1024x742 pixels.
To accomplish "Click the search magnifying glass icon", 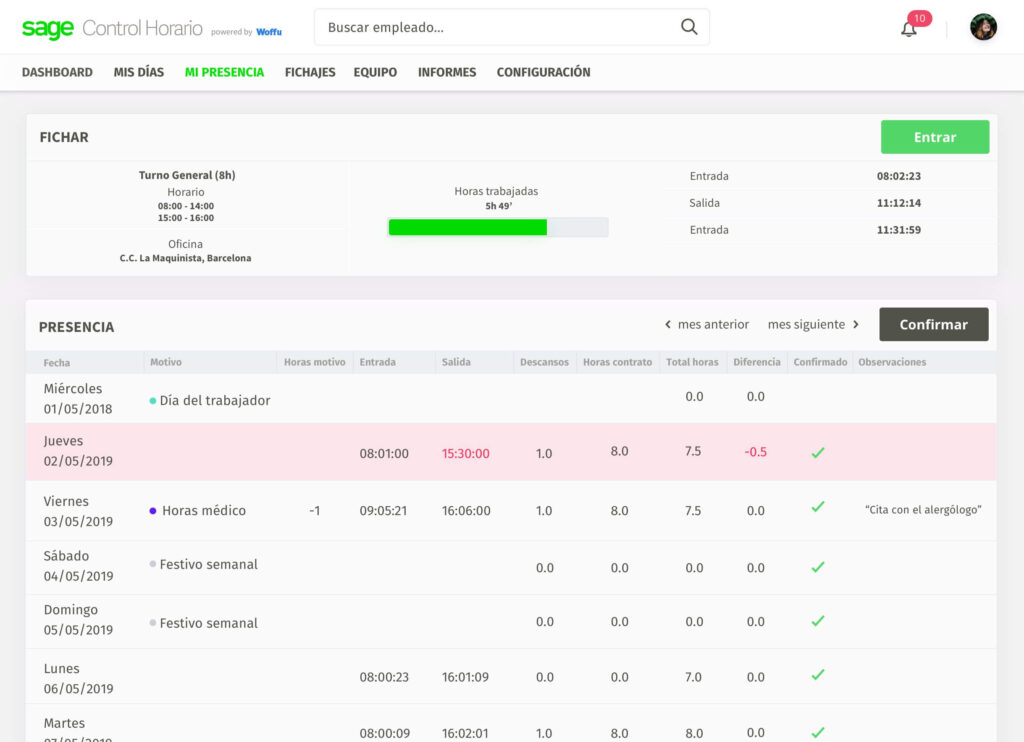I will click(x=689, y=27).
